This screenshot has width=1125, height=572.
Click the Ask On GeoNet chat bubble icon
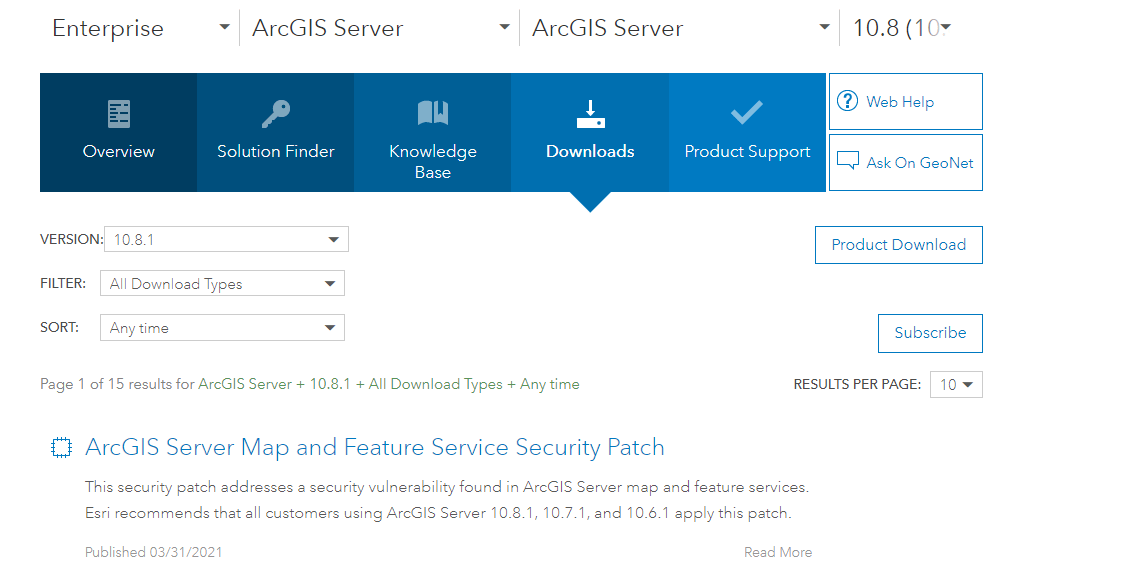point(847,160)
